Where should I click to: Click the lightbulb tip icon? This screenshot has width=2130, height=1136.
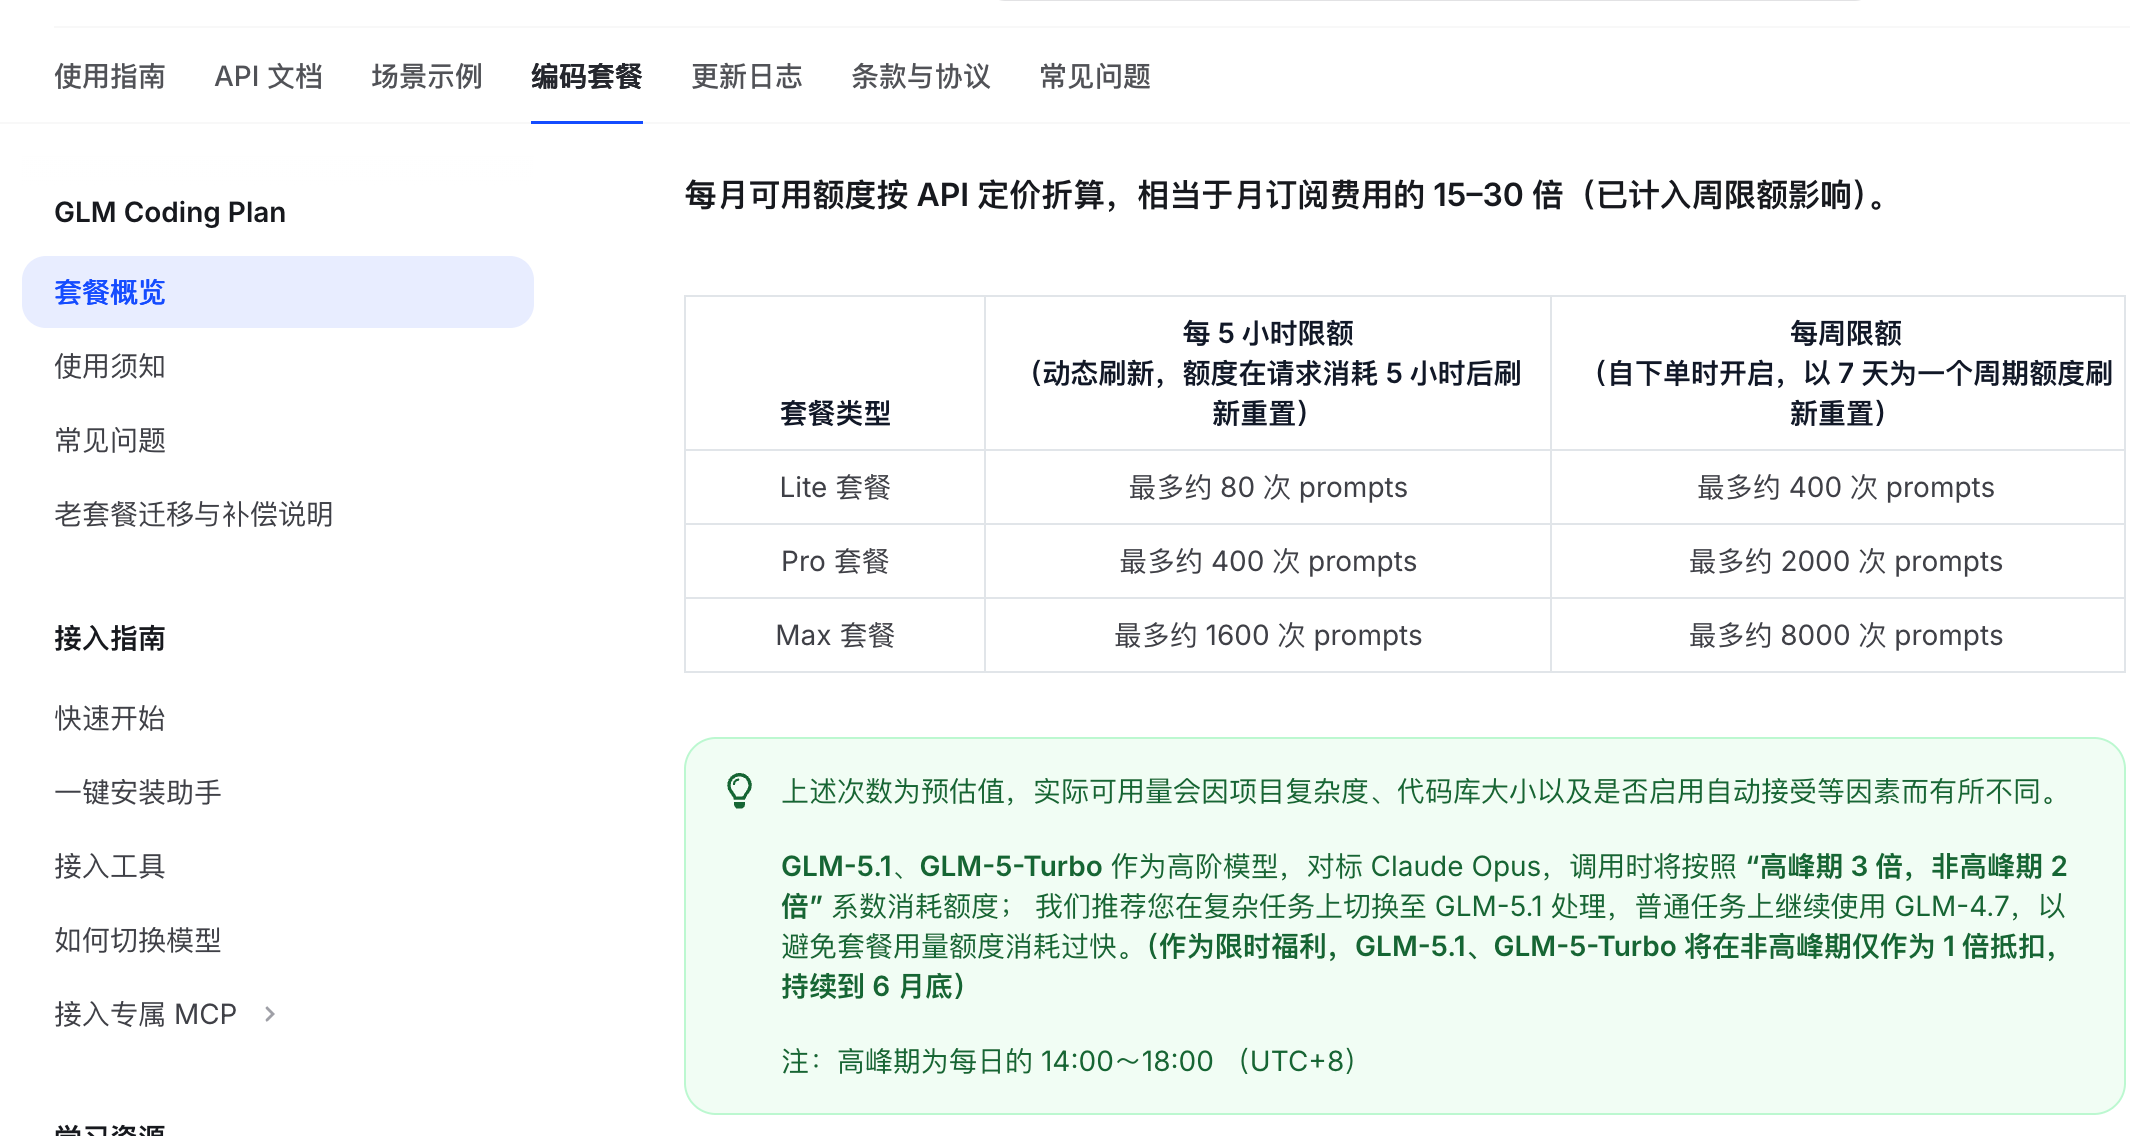pos(740,790)
